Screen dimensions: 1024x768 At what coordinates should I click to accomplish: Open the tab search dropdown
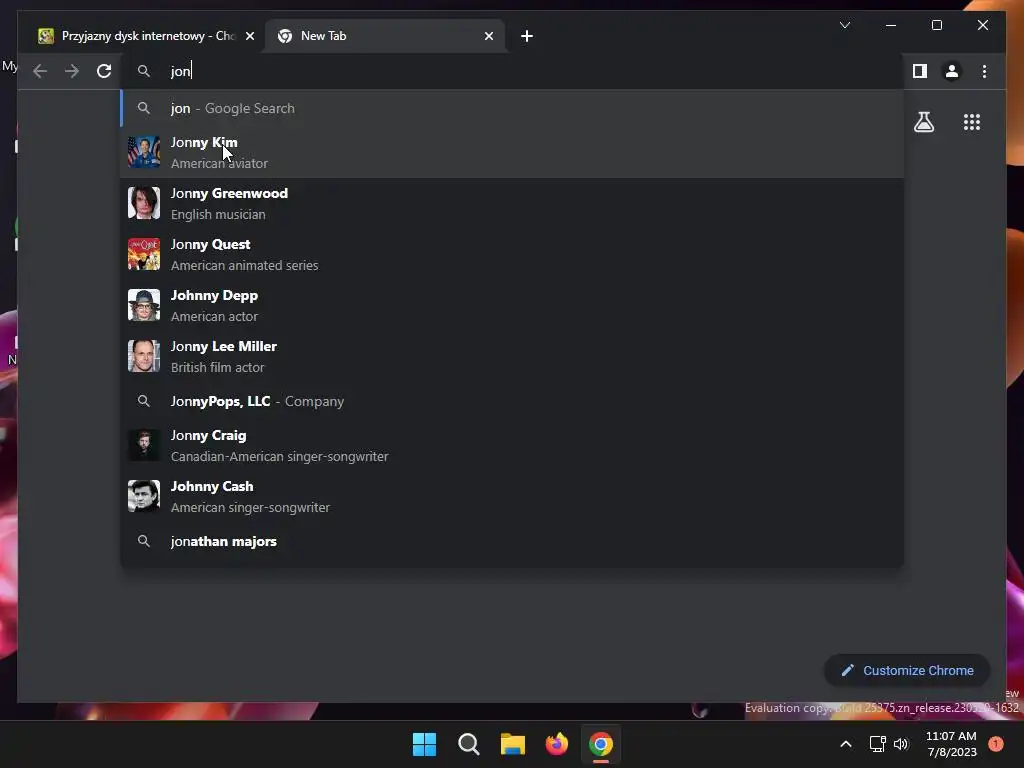coord(844,25)
